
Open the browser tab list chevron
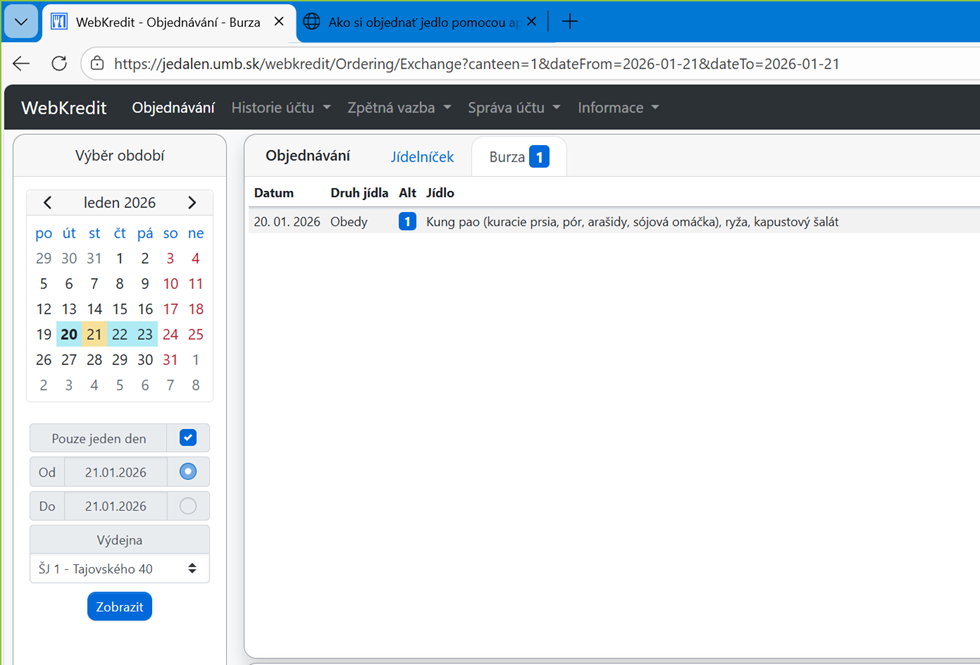click(x=21, y=21)
